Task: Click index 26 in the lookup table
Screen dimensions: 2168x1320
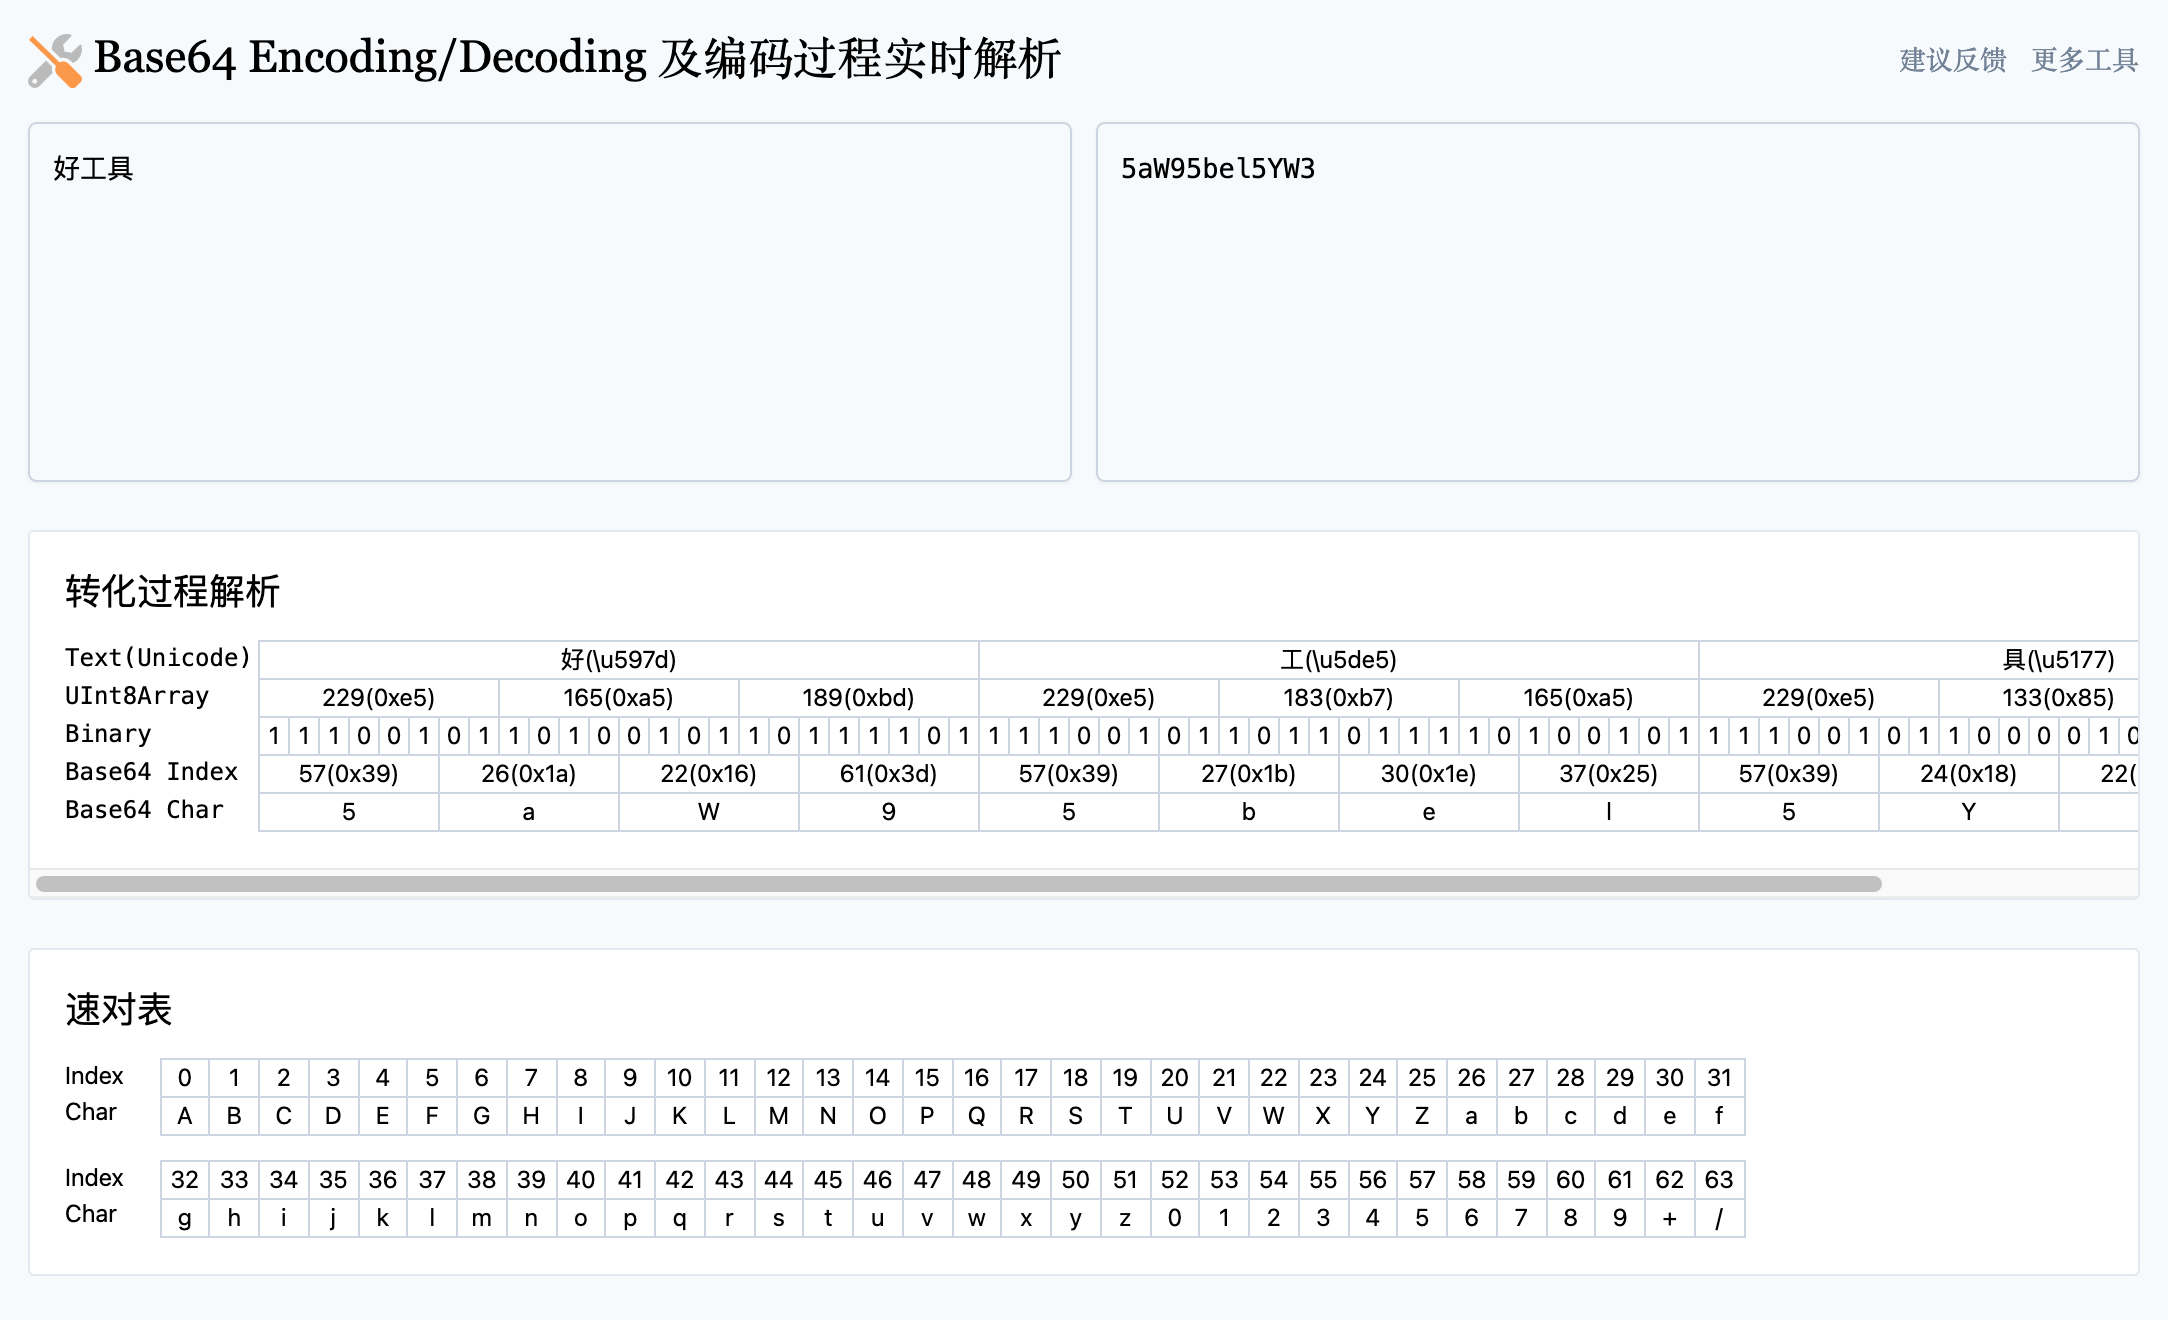Action: pos(1472,1078)
